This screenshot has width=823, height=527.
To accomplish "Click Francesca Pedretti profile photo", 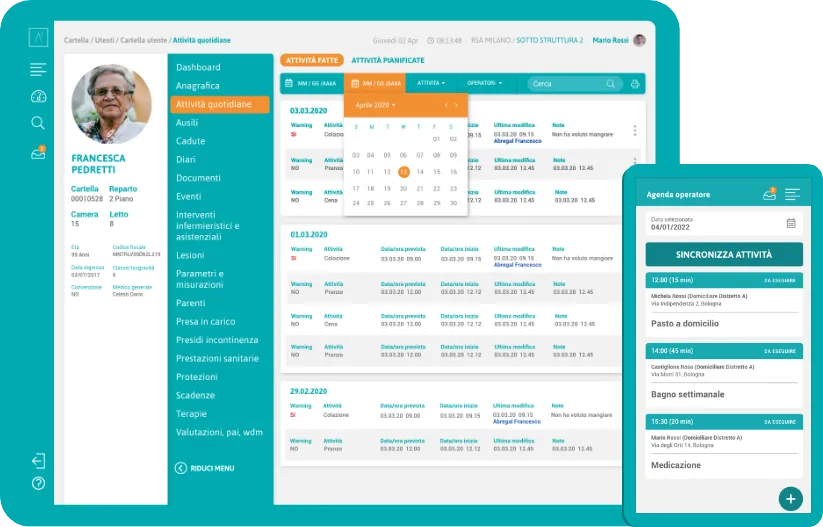I will pos(111,104).
